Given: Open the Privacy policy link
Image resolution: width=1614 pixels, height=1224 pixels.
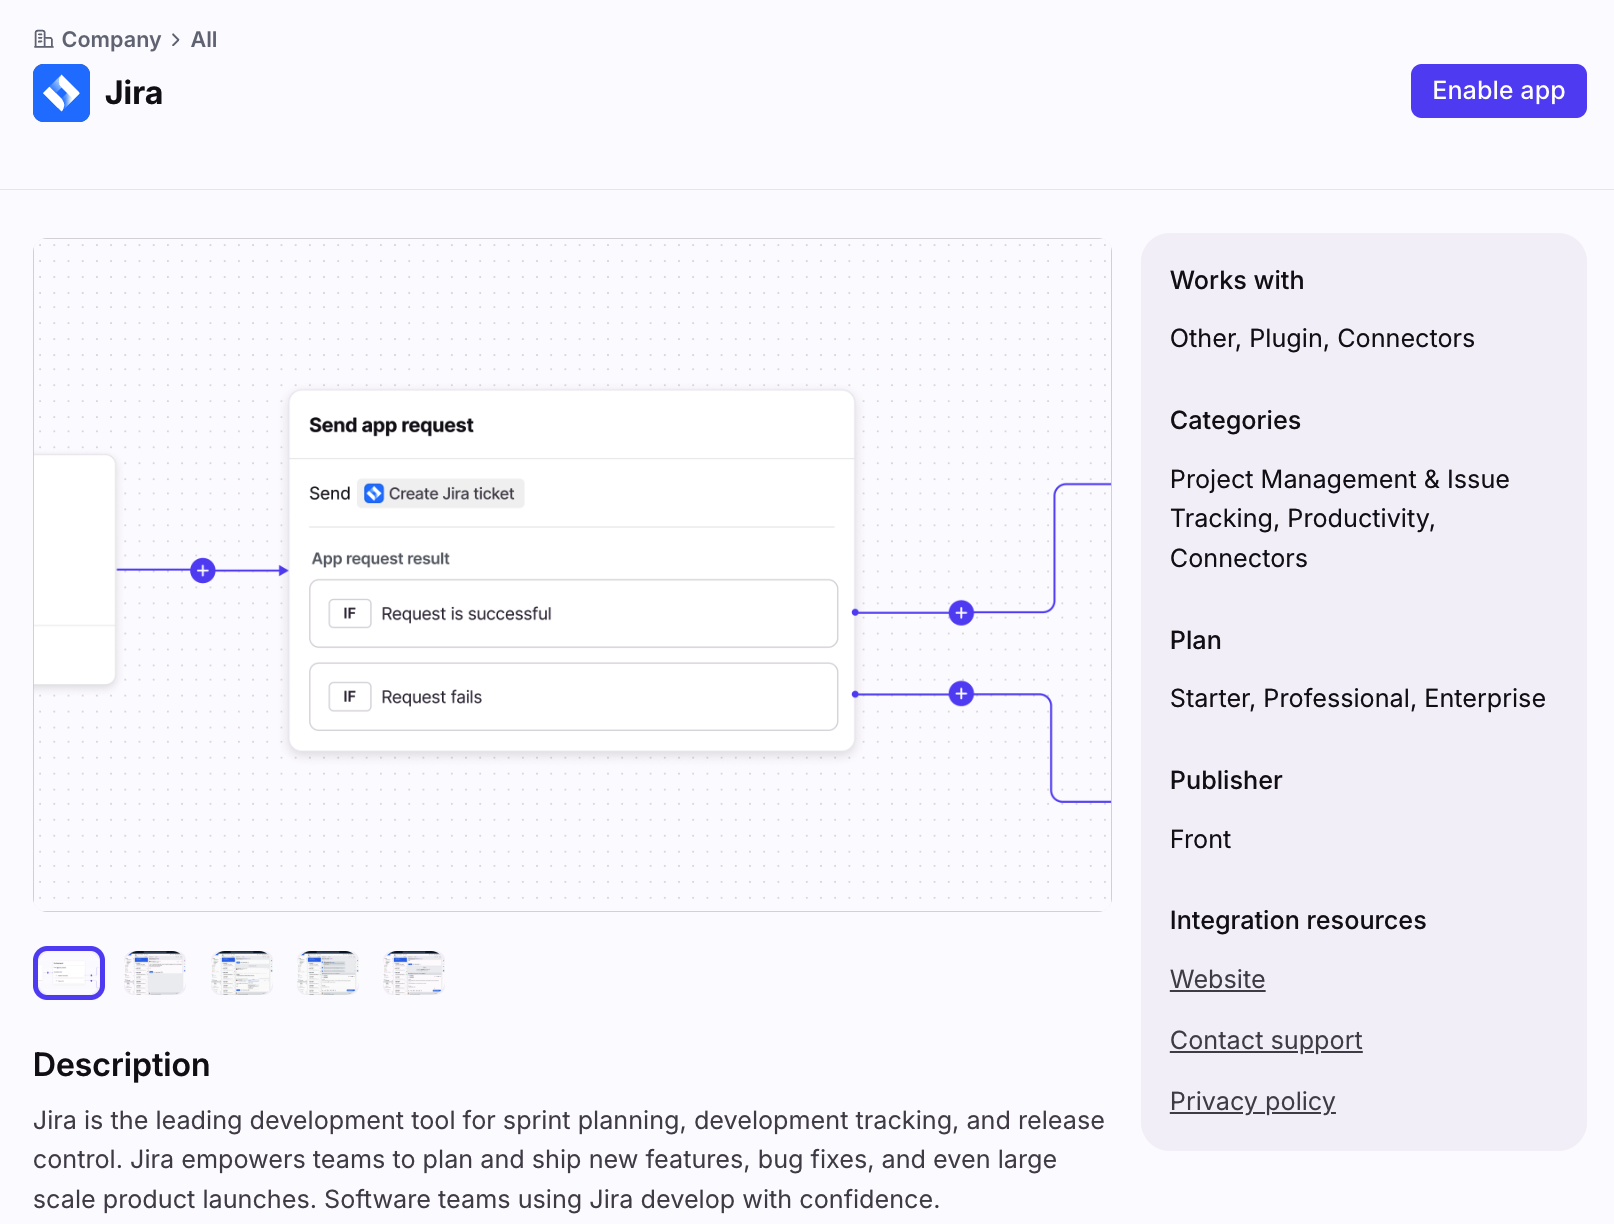Looking at the screenshot, I should 1252,1102.
